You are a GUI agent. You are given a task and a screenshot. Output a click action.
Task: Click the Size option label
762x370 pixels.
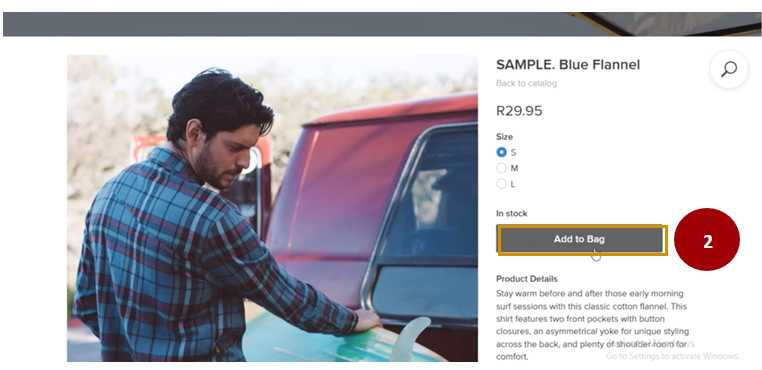504,137
